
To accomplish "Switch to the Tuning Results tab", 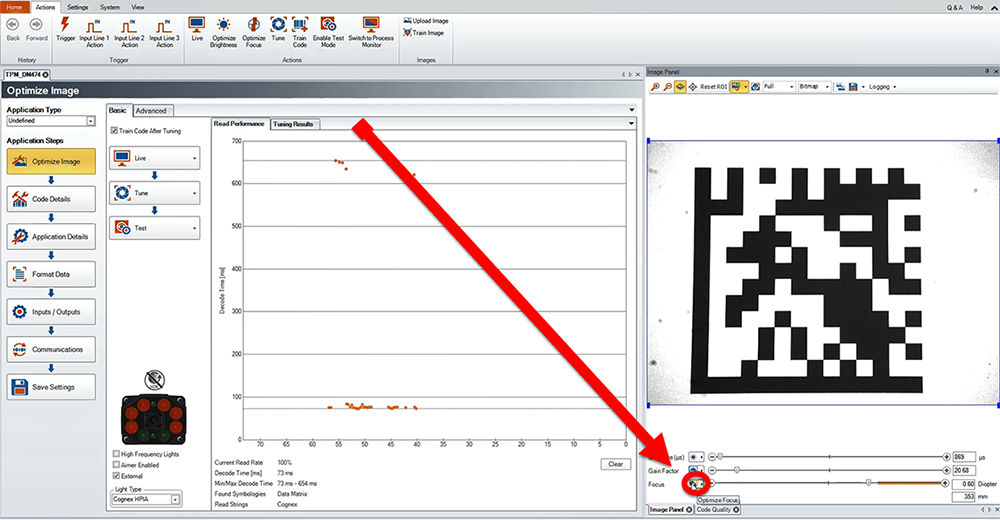I will click(293, 124).
